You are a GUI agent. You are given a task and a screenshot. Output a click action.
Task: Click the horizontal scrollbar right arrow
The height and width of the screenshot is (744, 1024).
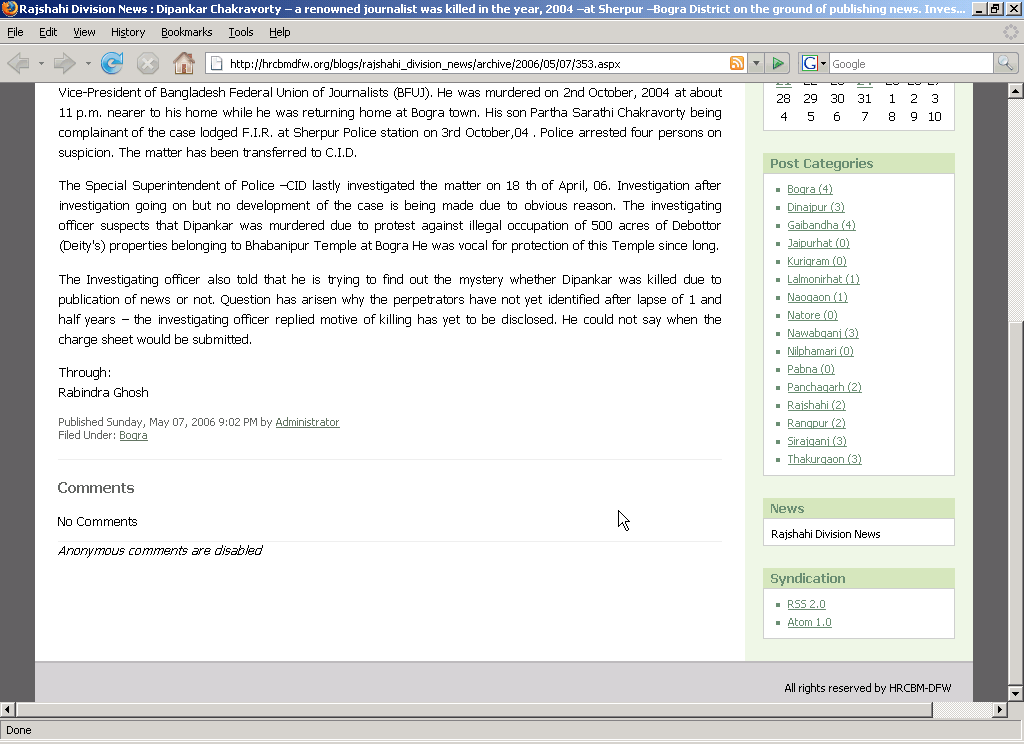coord(1000,709)
